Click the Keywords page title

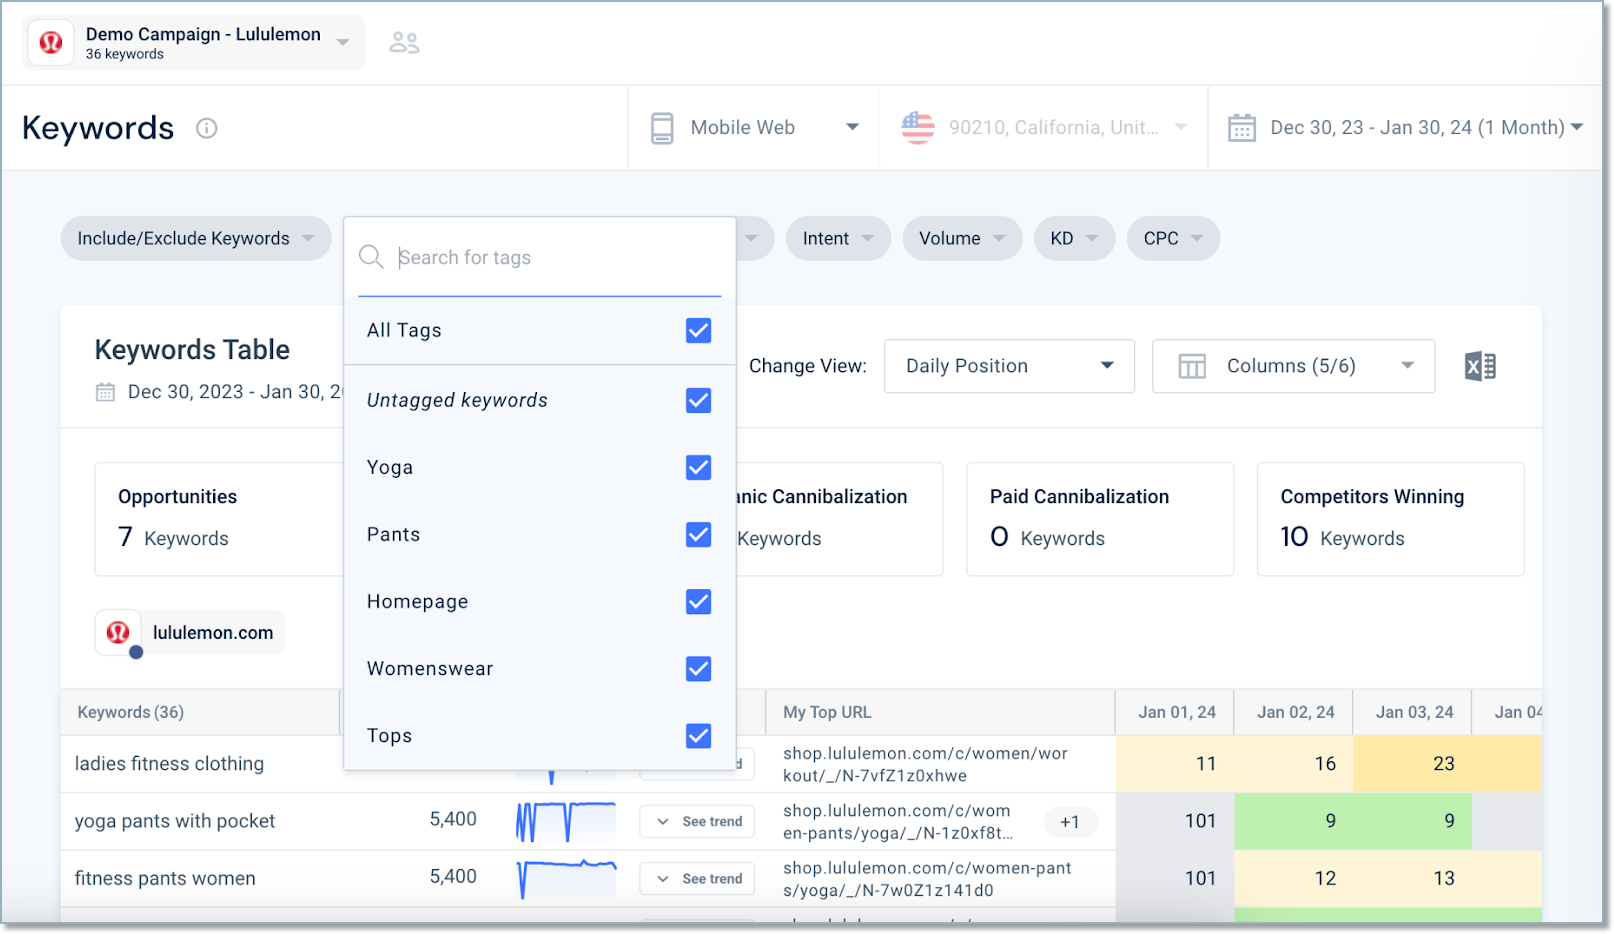(98, 128)
